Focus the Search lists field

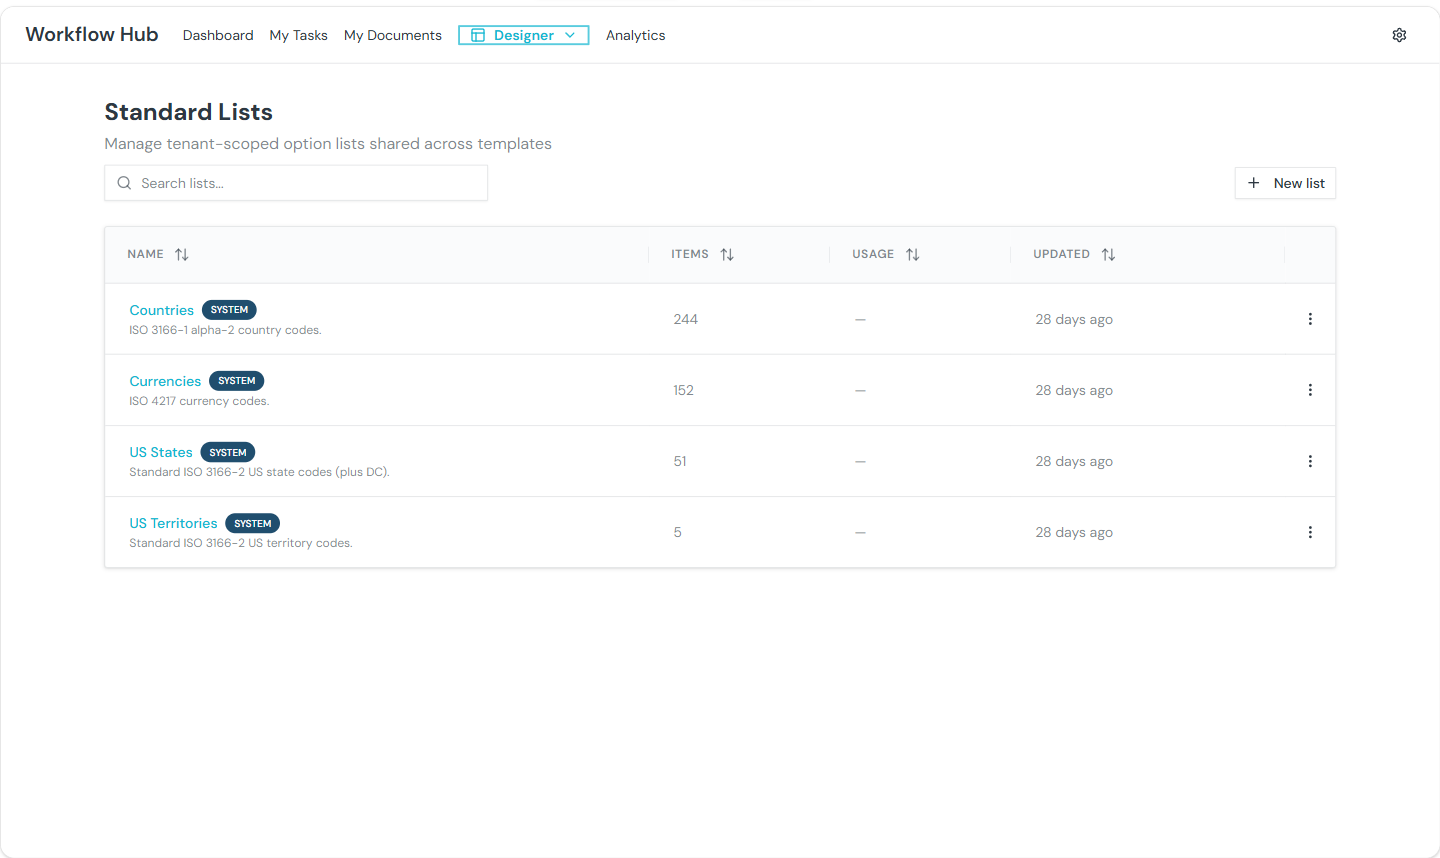click(x=296, y=183)
